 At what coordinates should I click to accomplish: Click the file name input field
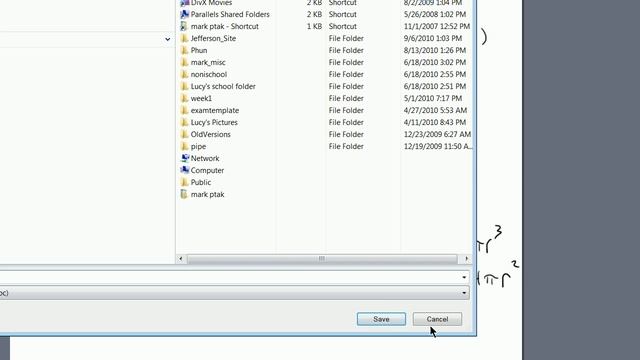pos(234,278)
